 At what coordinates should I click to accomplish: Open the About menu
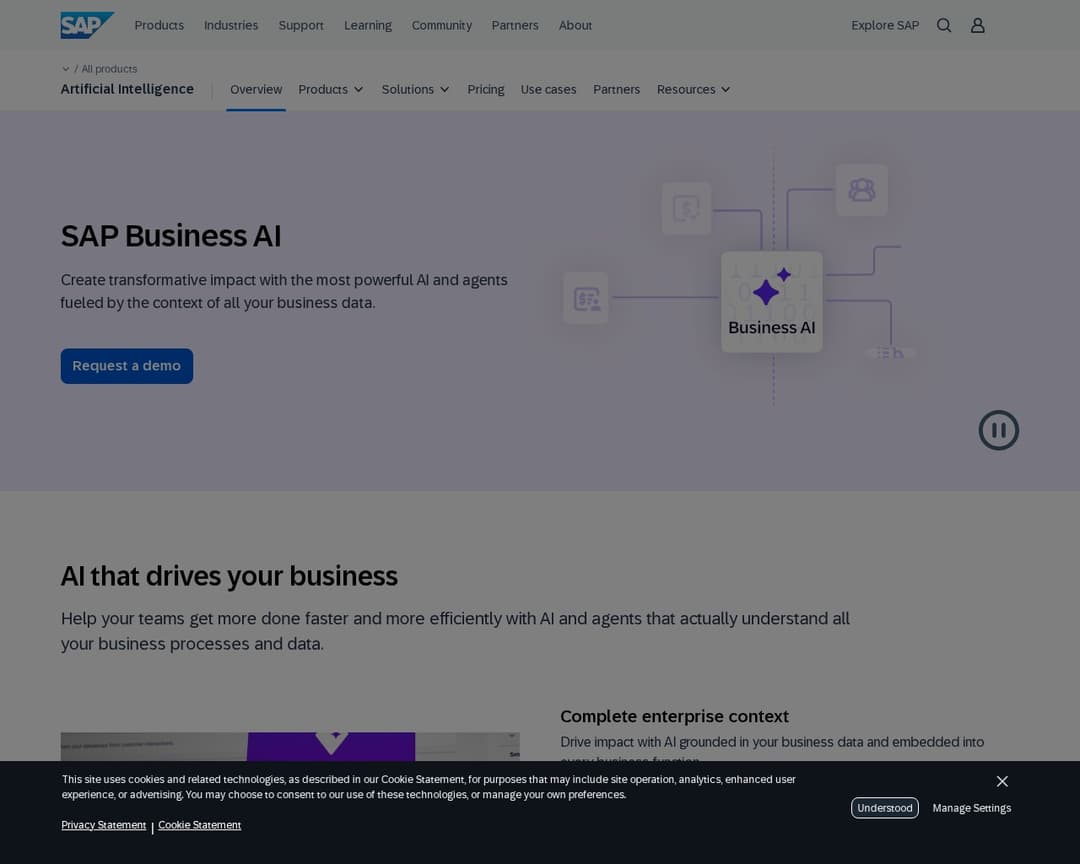(x=575, y=25)
